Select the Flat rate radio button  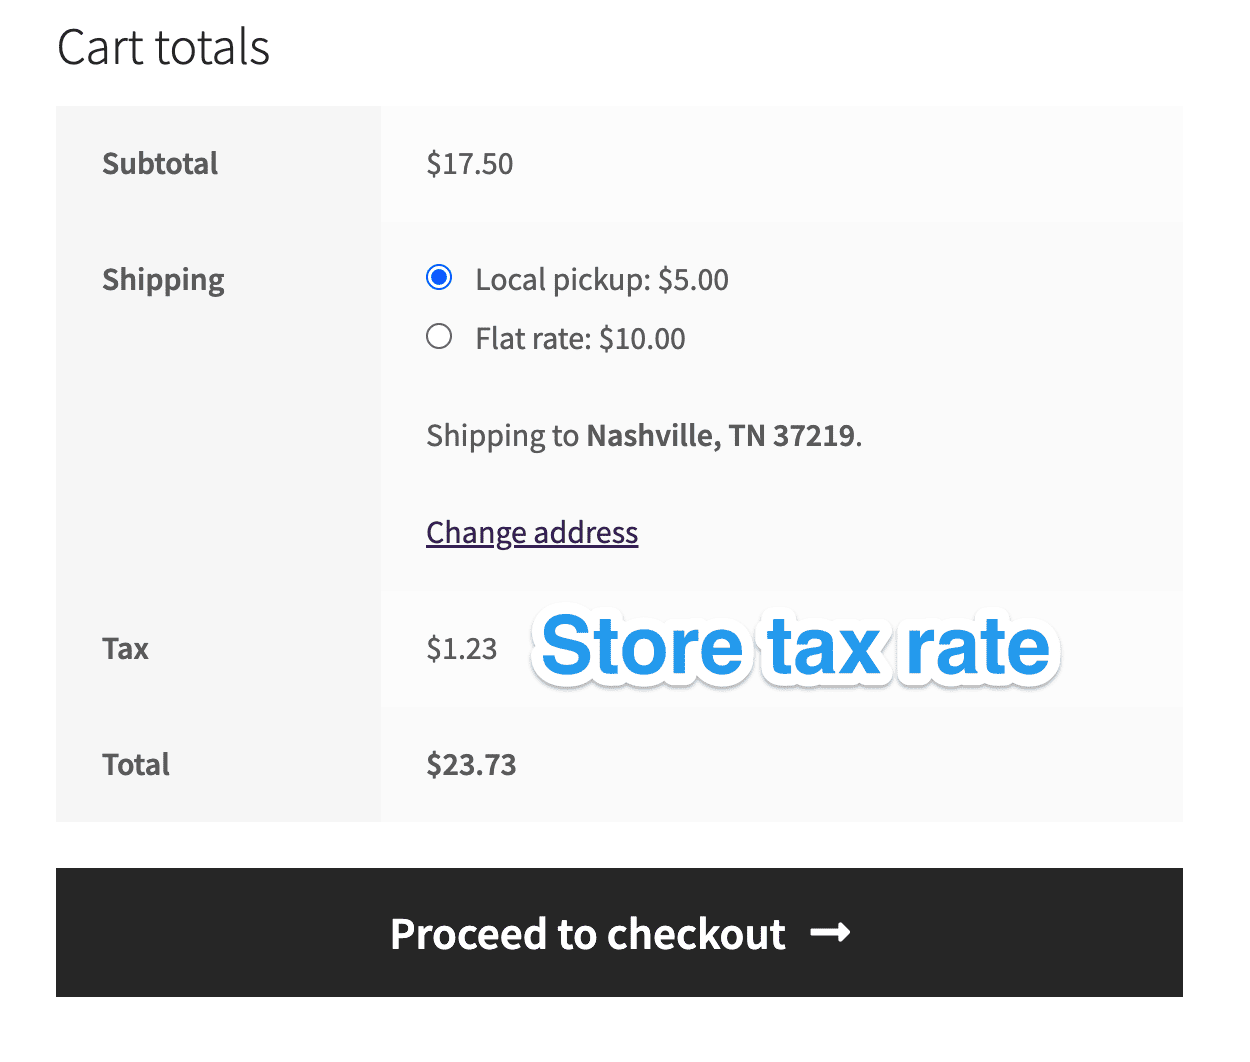(439, 336)
